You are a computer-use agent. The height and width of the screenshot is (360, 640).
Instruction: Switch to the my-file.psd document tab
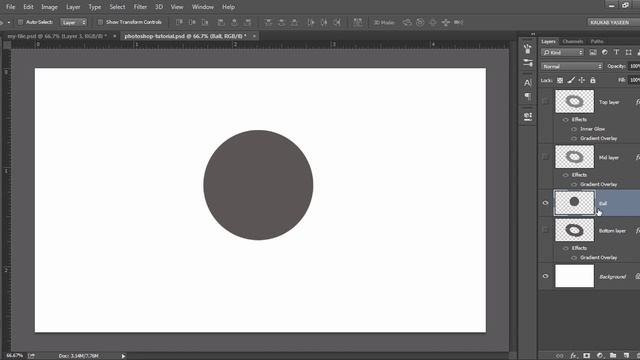coord(57,36)
